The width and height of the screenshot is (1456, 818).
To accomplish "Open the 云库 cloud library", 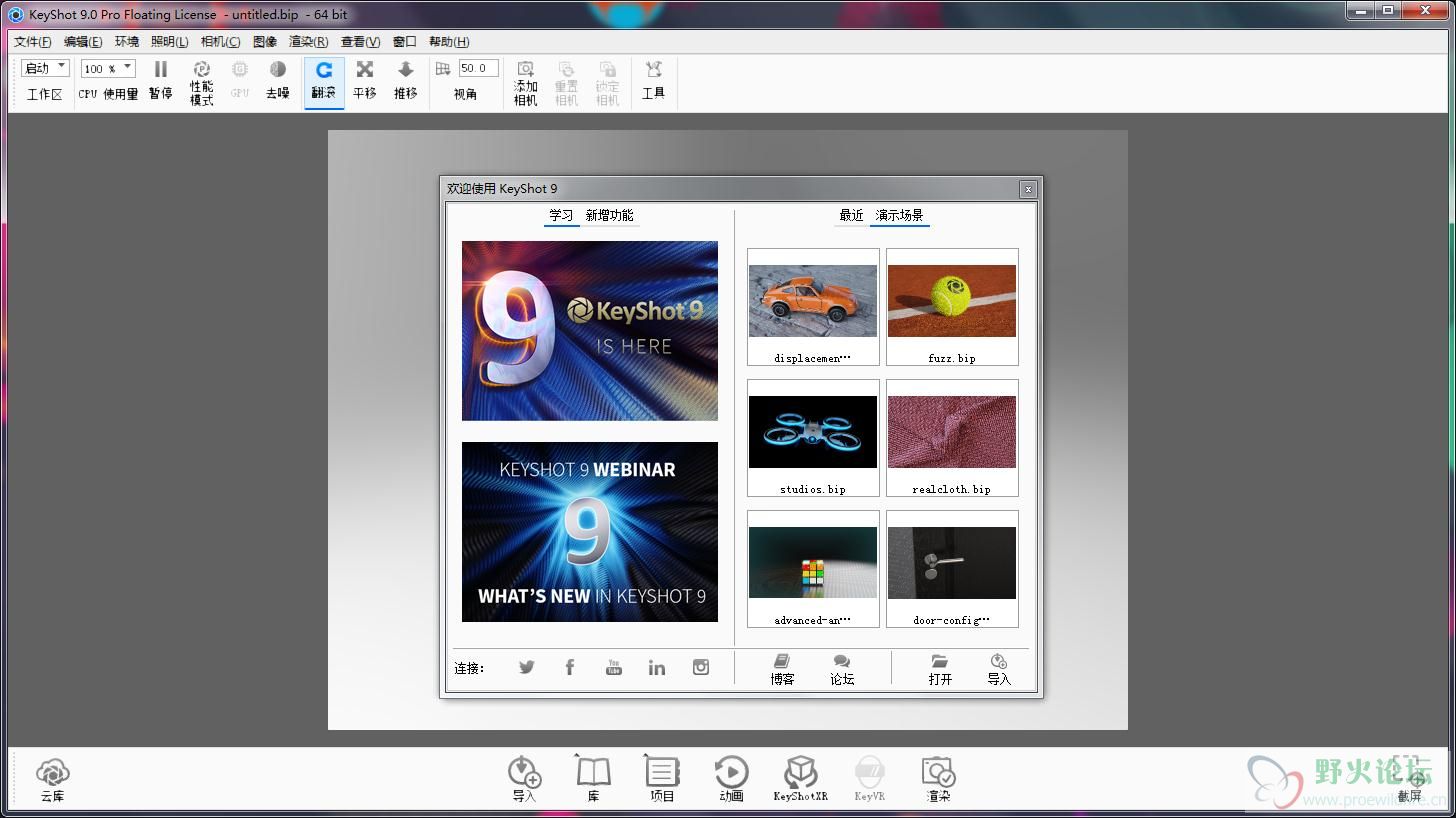I will (52, 780).
